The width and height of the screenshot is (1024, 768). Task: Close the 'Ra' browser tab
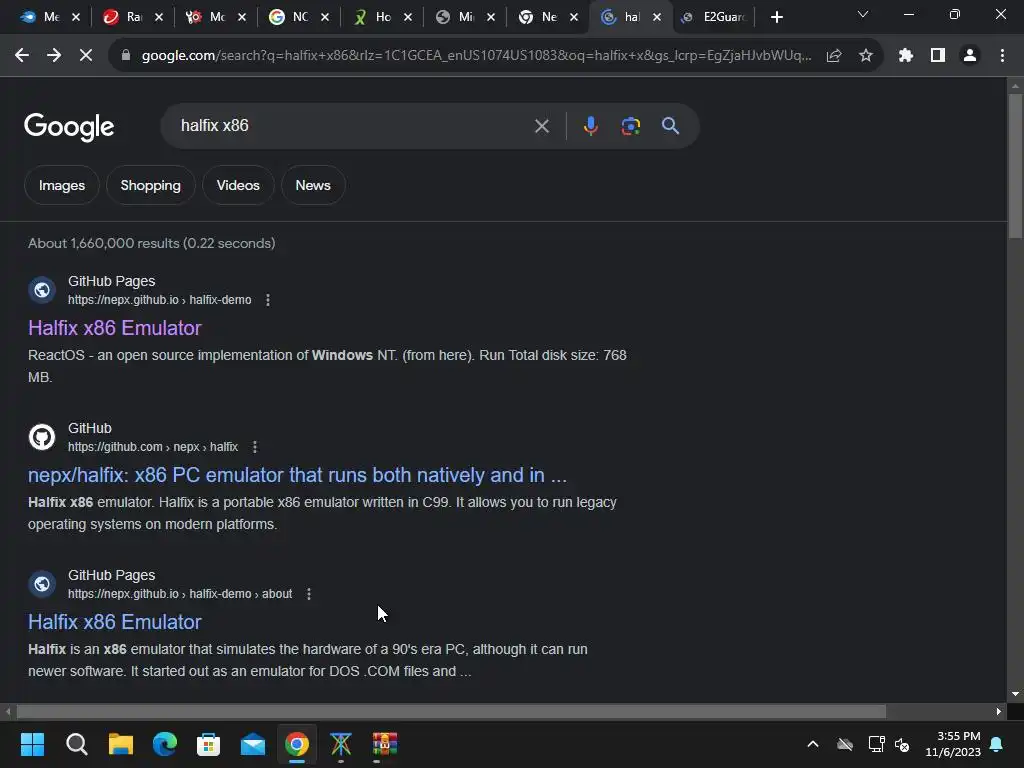point(159,17)
